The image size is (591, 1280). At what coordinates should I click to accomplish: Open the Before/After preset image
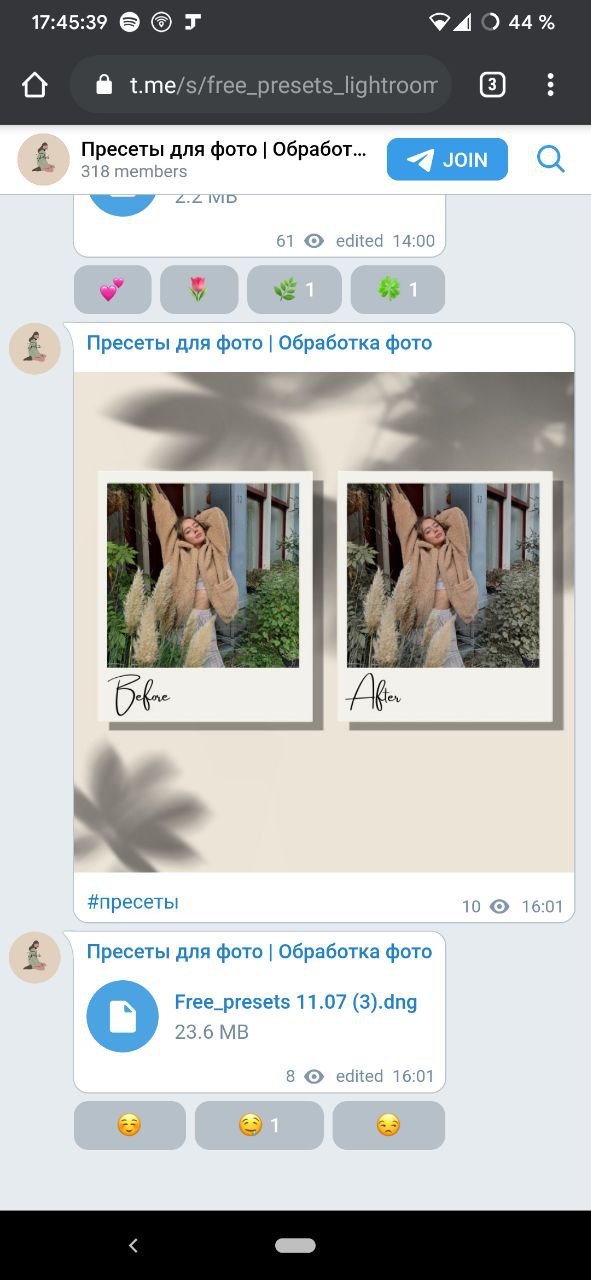pos(324,622)
